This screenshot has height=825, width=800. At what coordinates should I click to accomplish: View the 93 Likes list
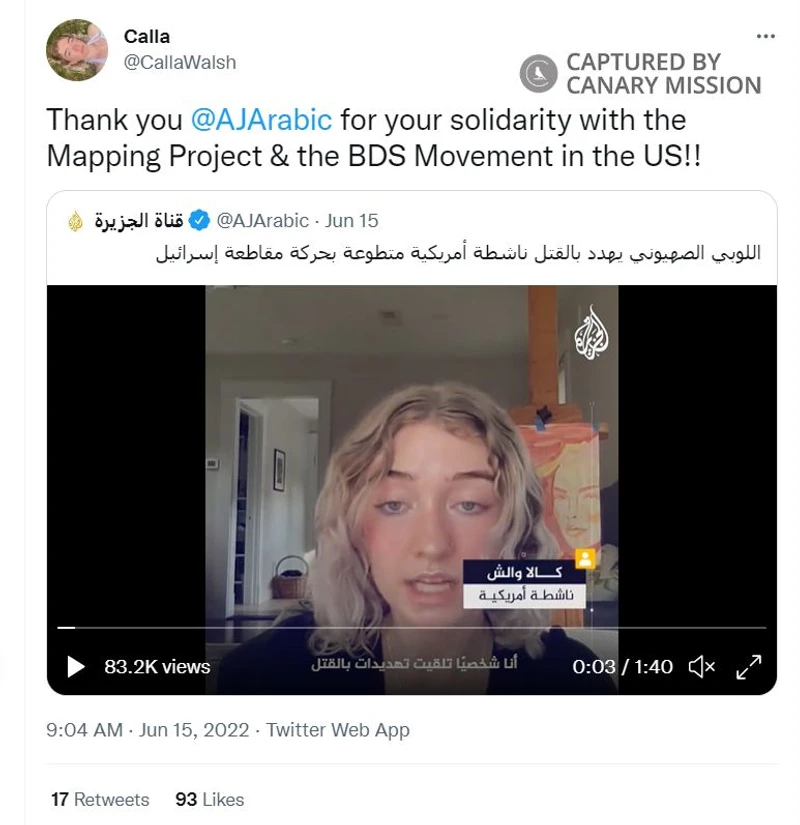[x=209, y=799]
